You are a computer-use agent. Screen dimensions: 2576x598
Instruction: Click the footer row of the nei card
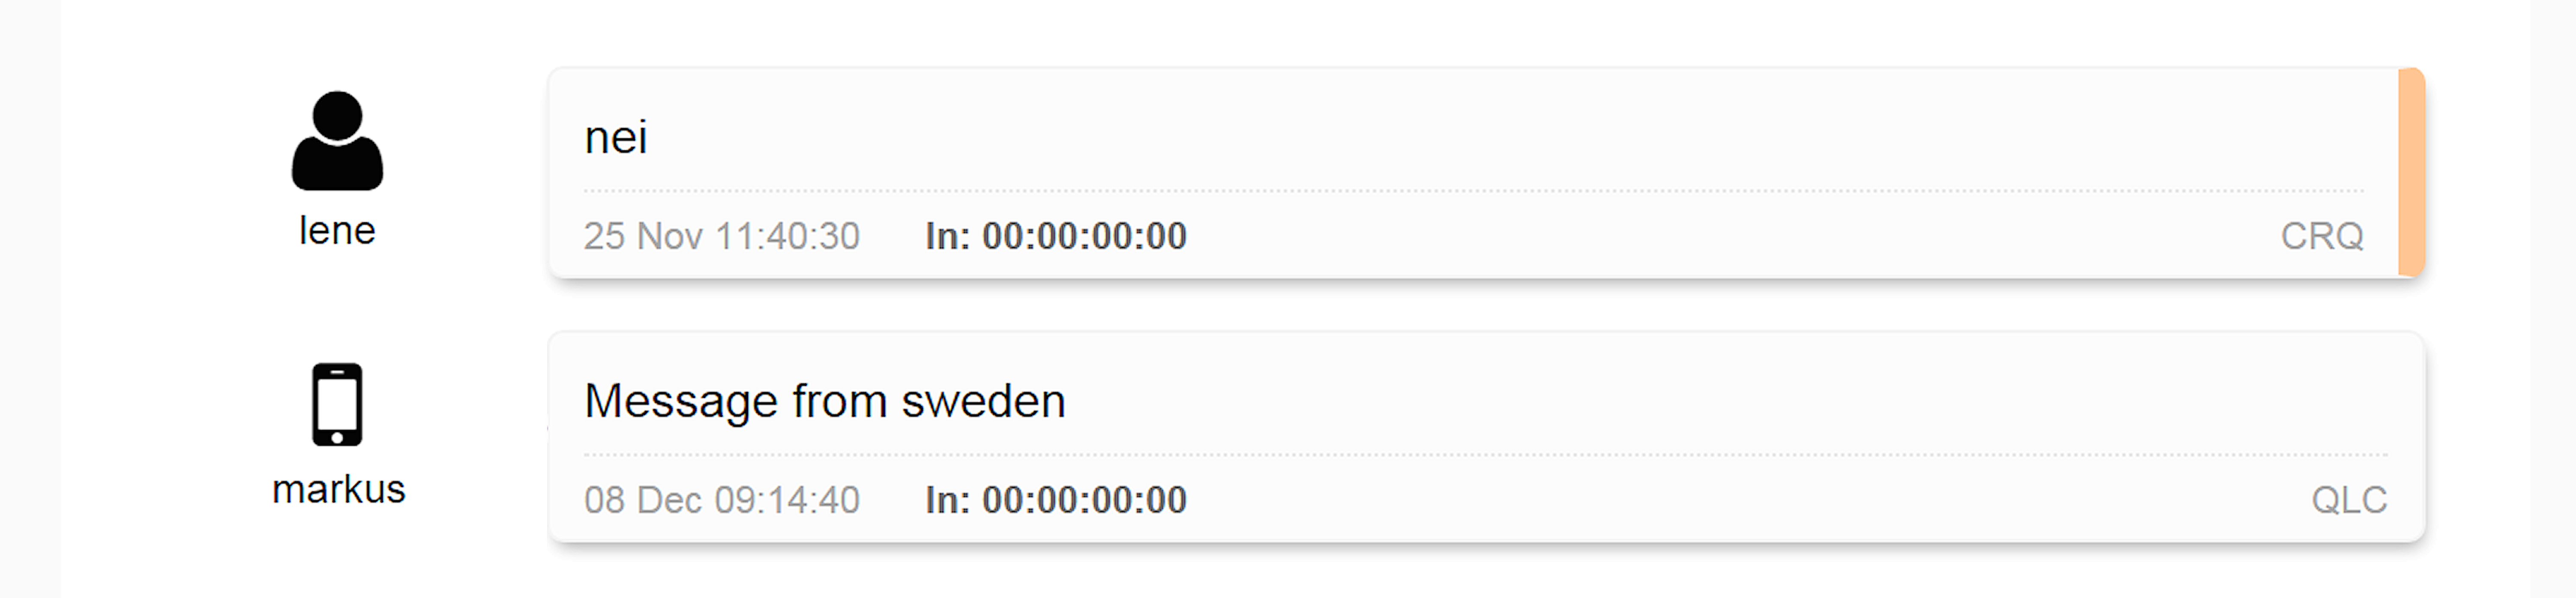pos(1474,236)
